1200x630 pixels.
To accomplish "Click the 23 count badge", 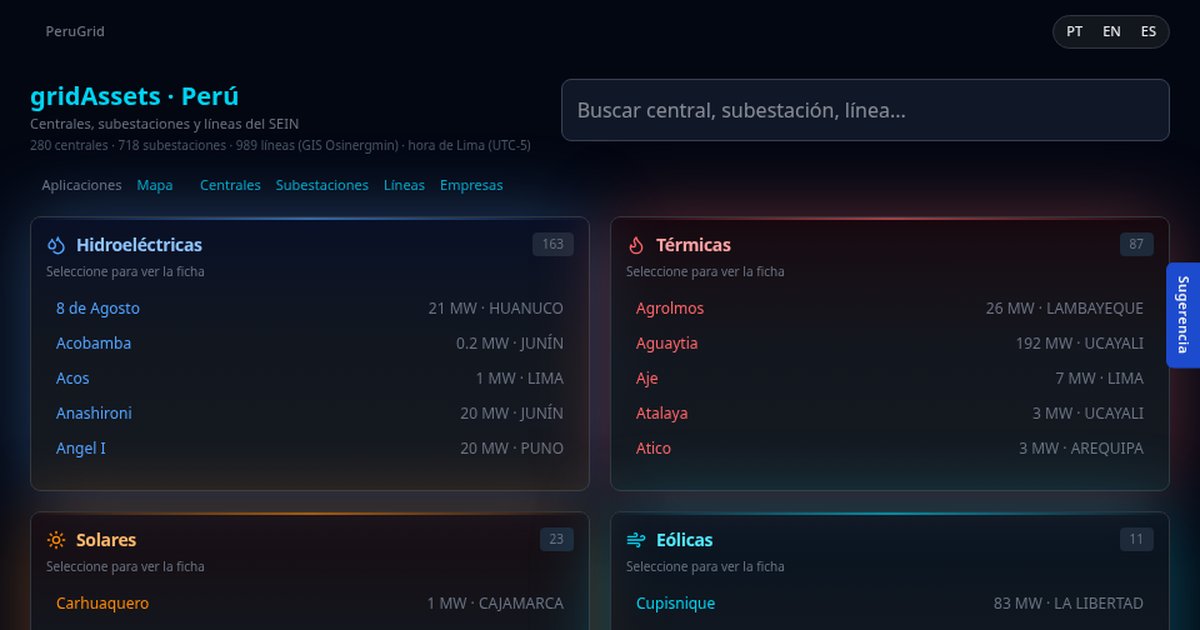I will coord(557,539).
